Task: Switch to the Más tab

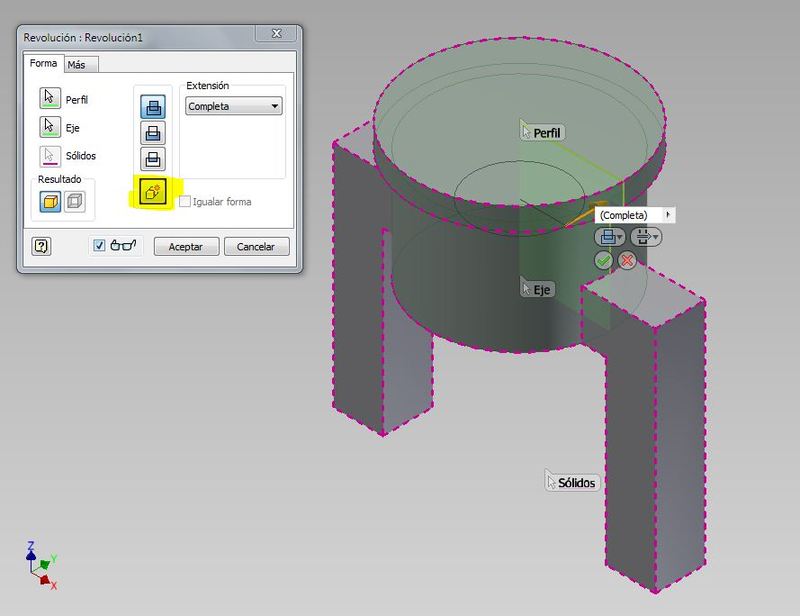Action: (x=76, y=65)
